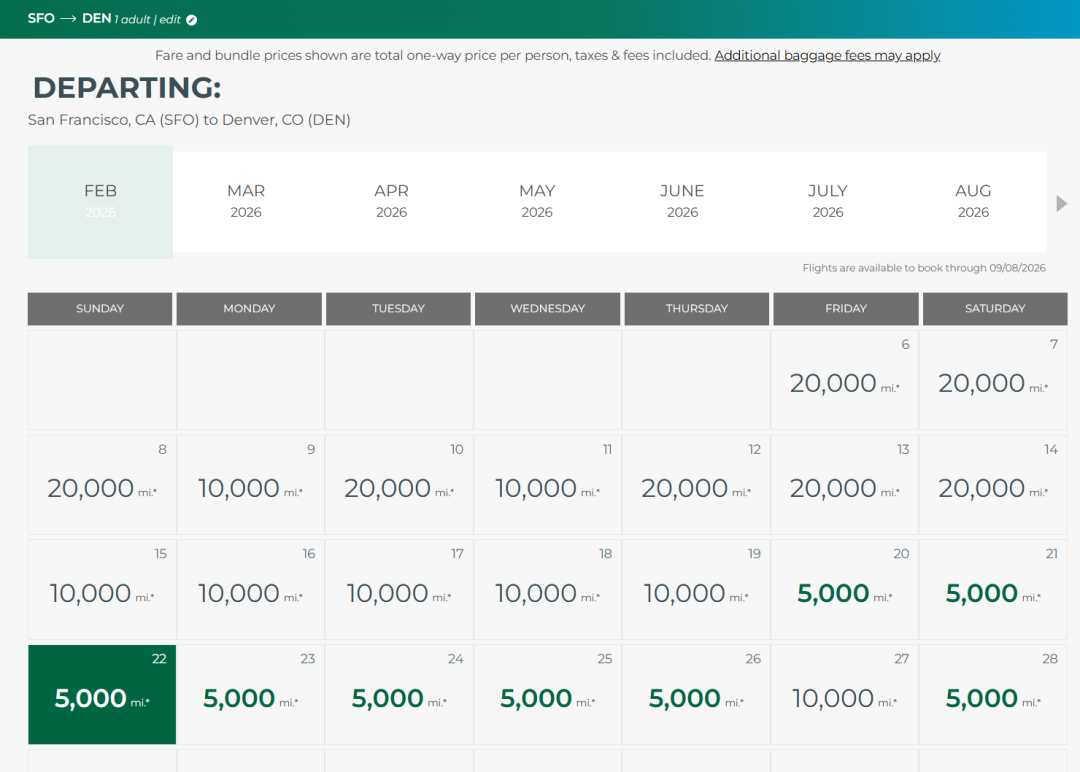Click the SFO to DEN route text
The height and width of the screenshot is (772, 1080).
pos(69,19)
